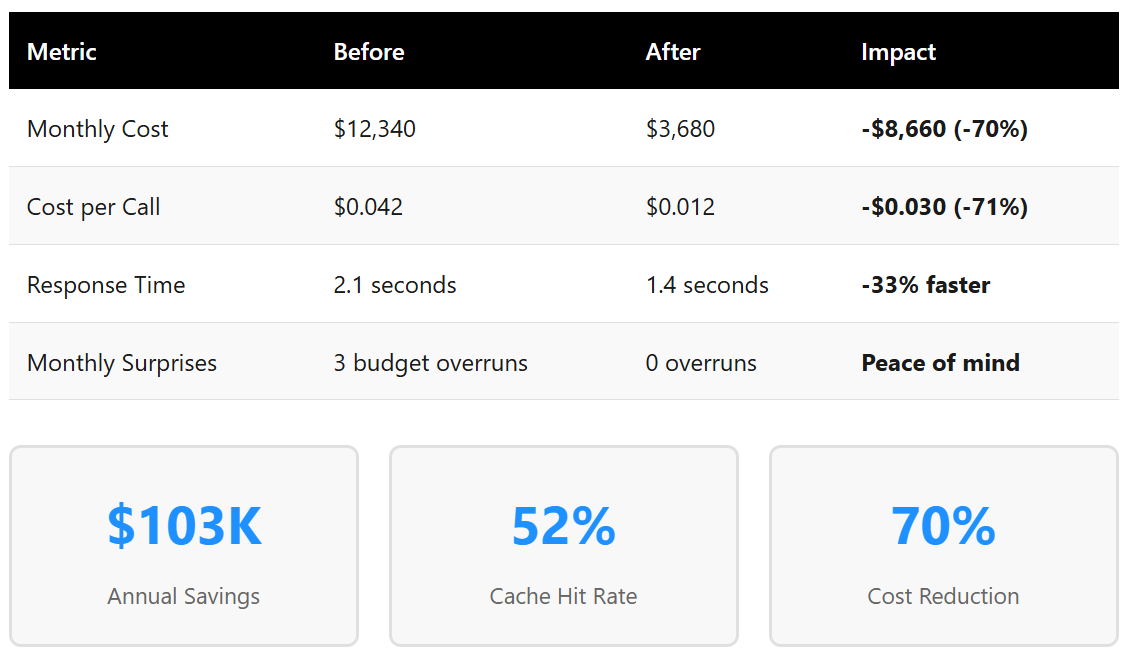Open the 52% Cache Hit Rate card
This screenshot has height=652, width=1126.
pos(564,546)
